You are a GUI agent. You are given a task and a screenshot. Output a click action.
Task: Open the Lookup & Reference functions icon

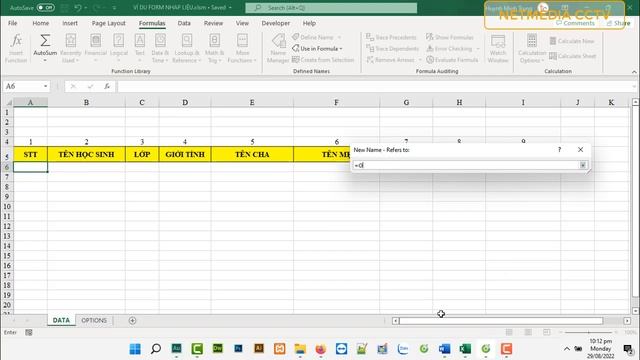click(187, 40)
